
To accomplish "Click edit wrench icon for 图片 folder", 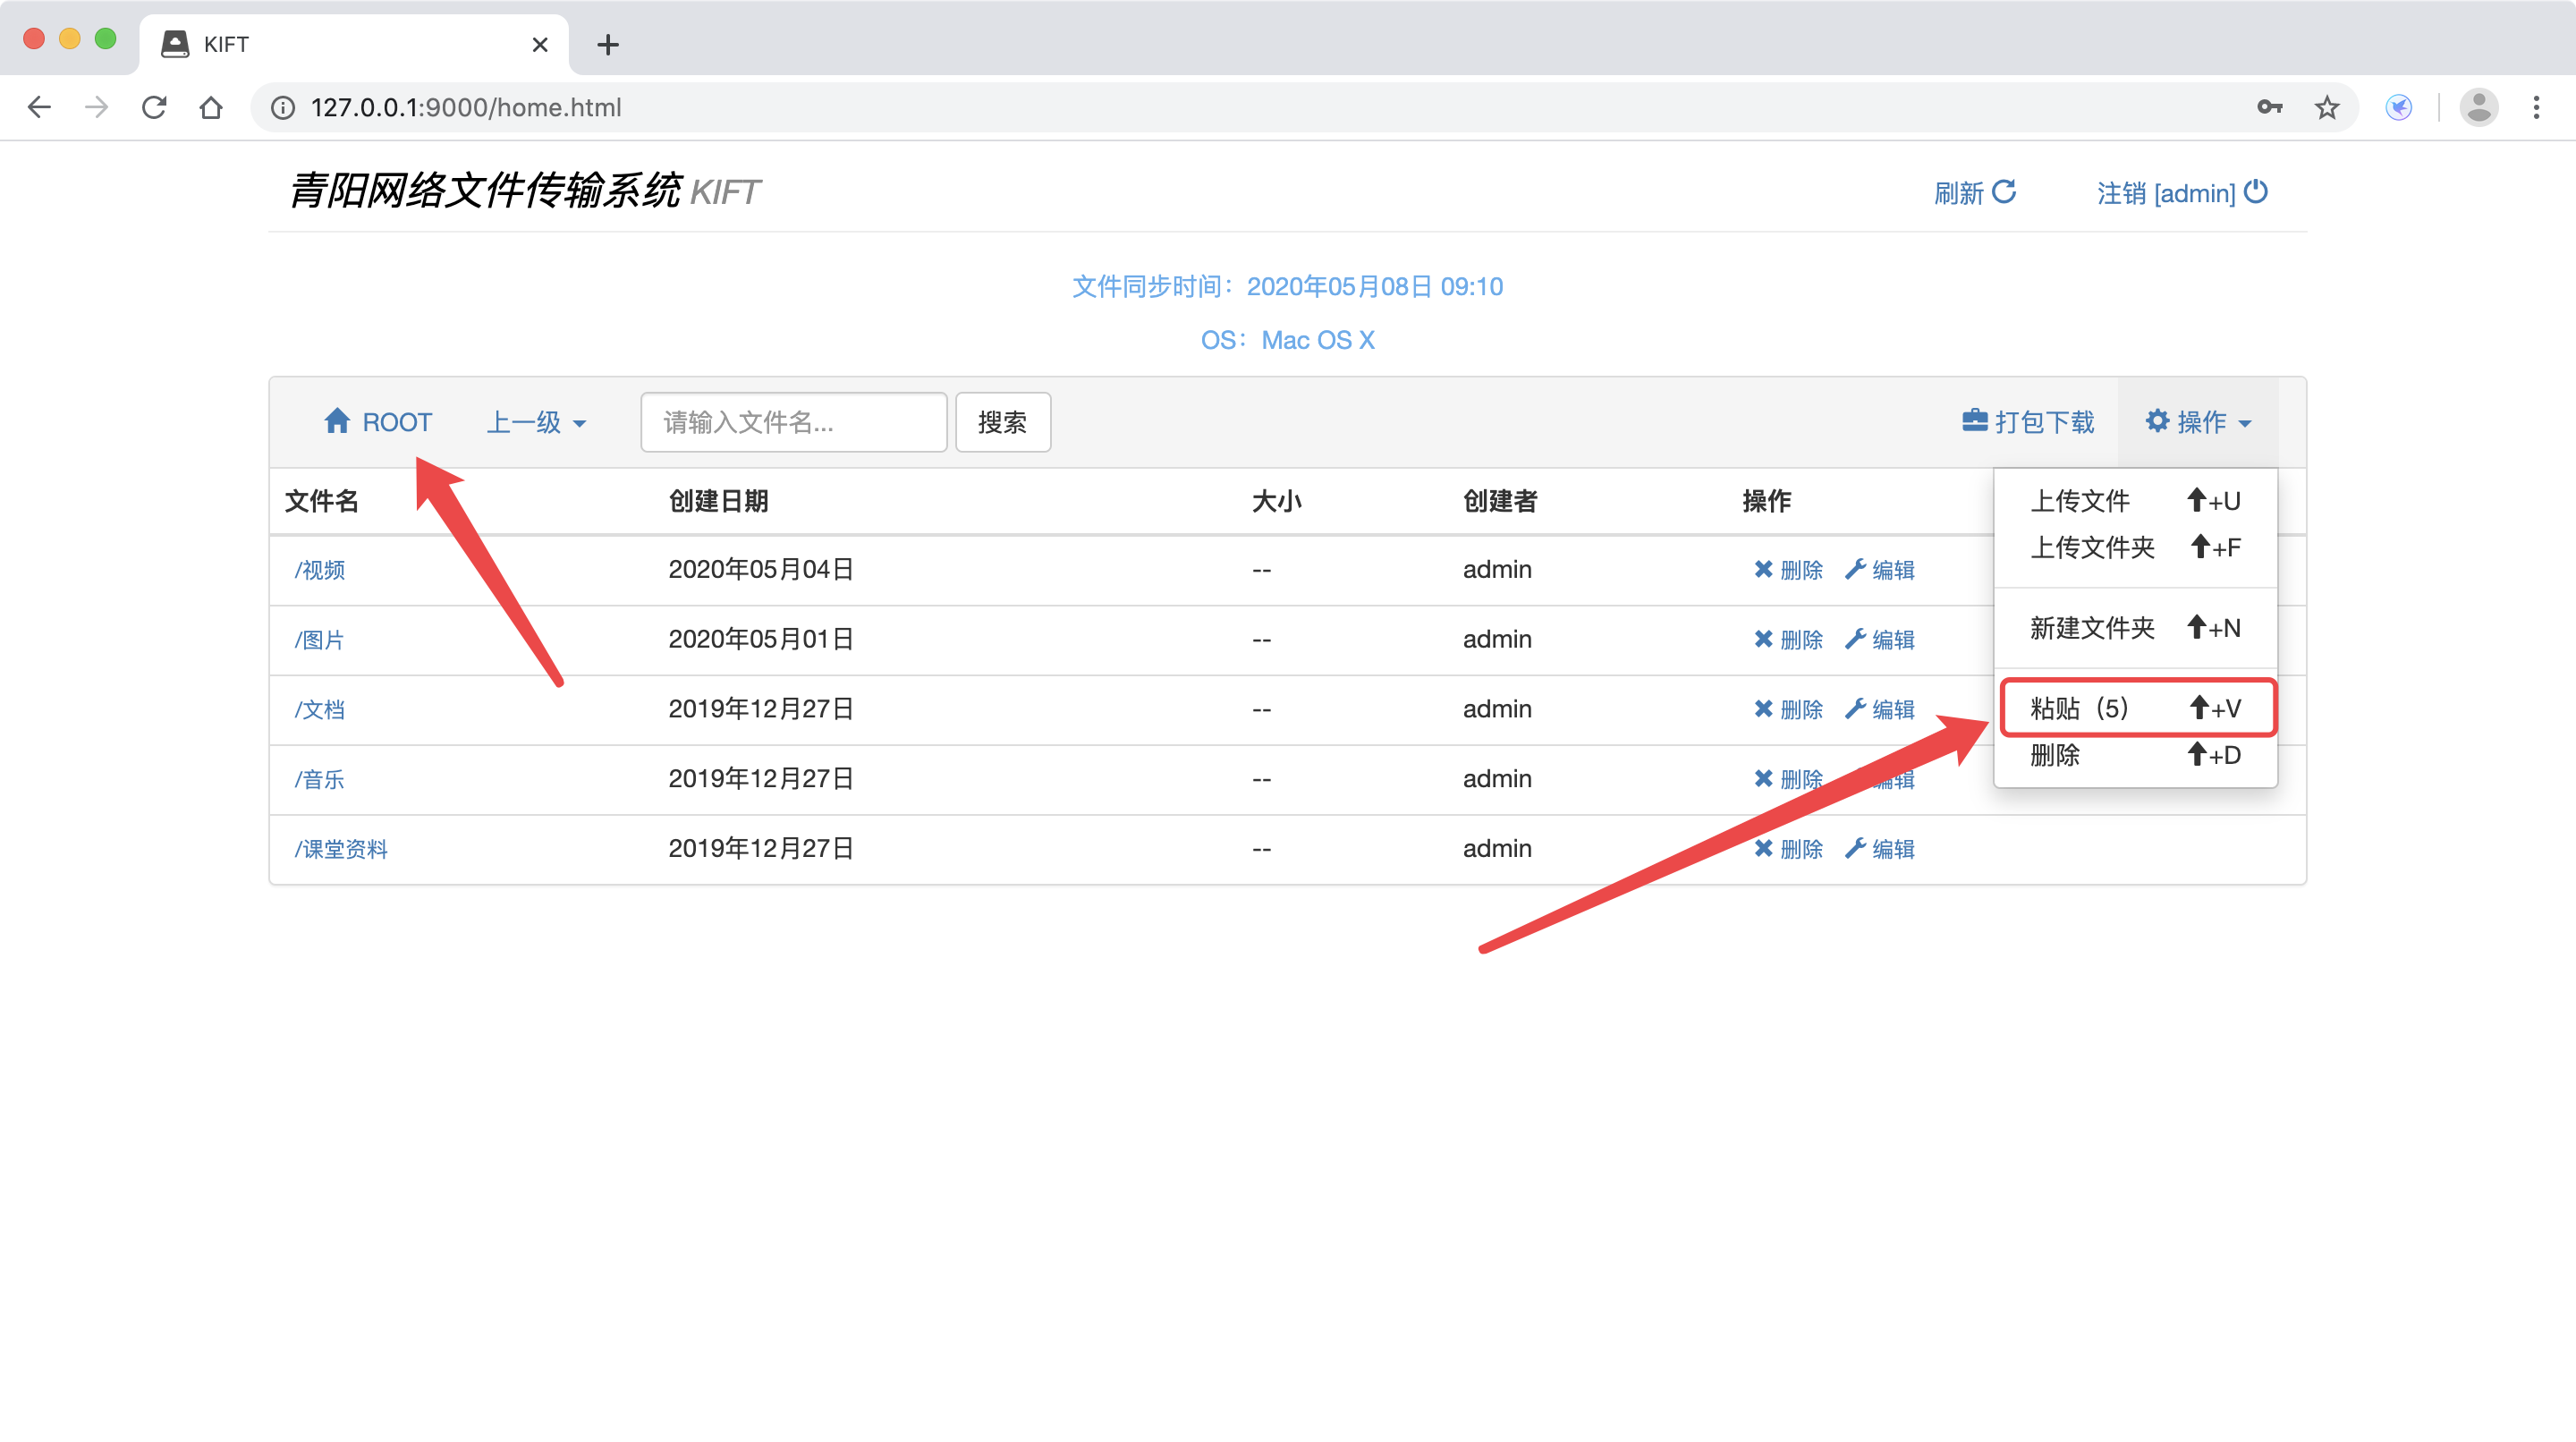I will pos(1856,639).
